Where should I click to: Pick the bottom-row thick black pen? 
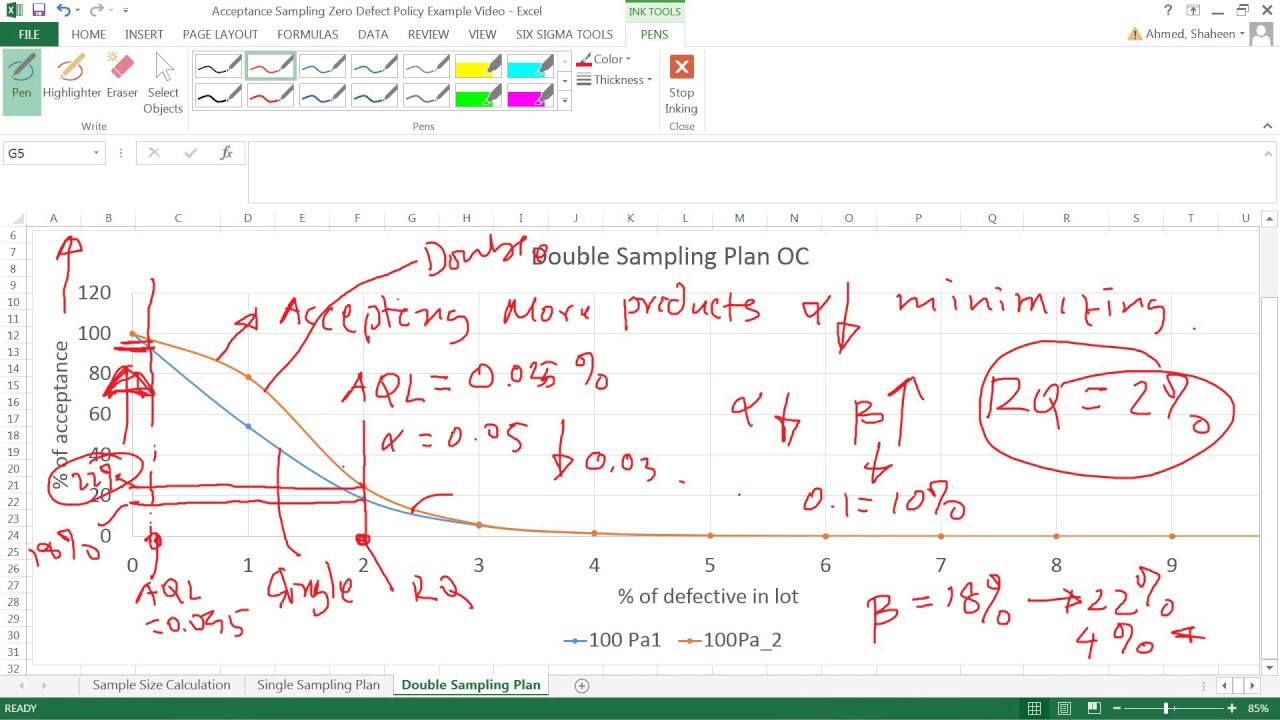pyautogui.click(x=218, y=96)
